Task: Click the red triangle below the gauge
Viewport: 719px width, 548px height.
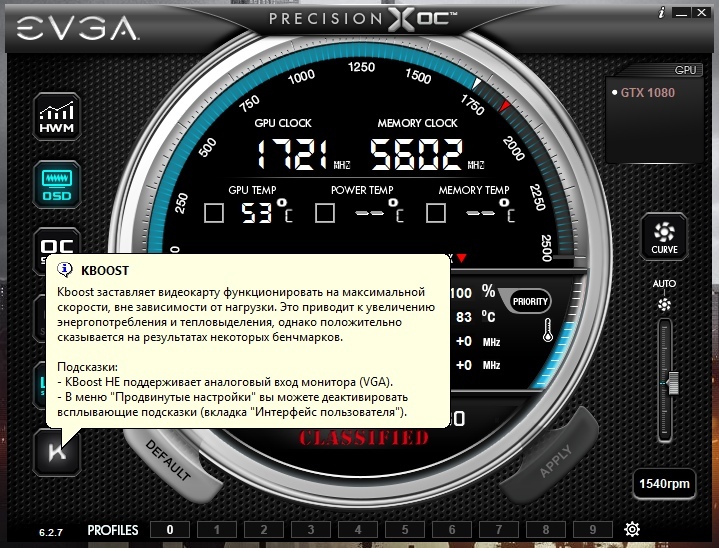Action: click(x=461, y=258)
